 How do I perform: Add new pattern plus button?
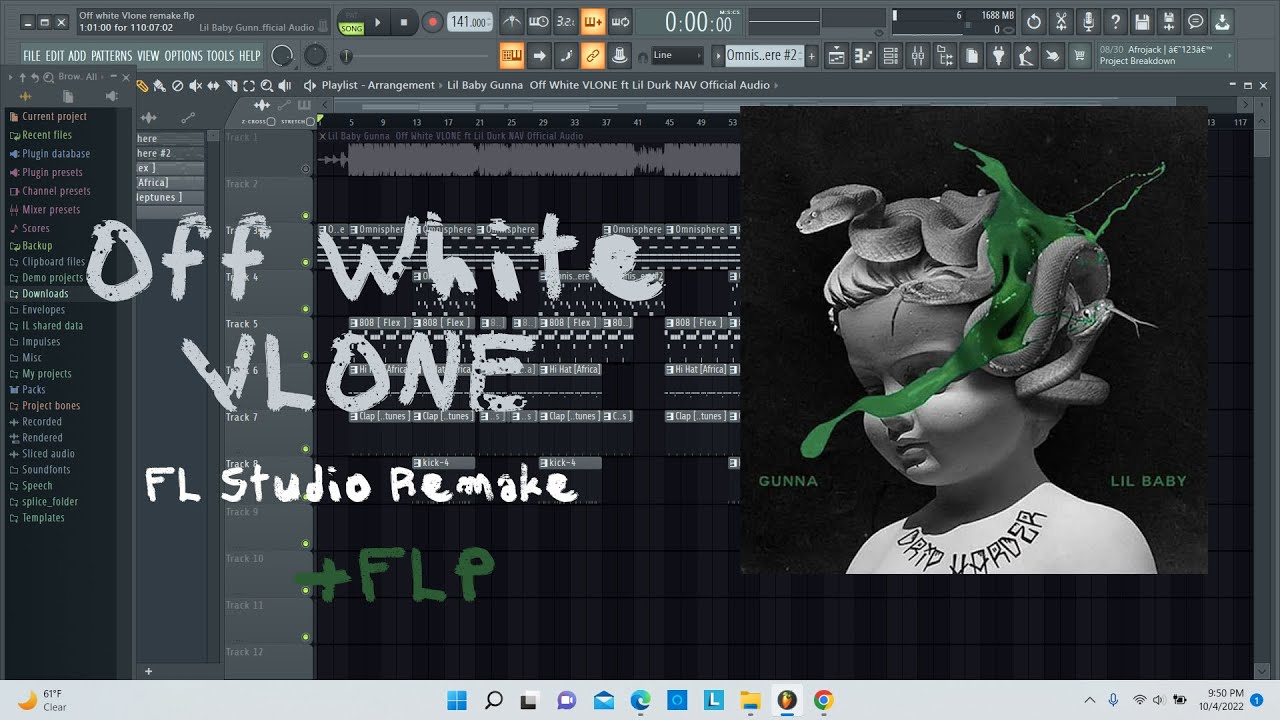pyautogui.click(x=811, y=56)
